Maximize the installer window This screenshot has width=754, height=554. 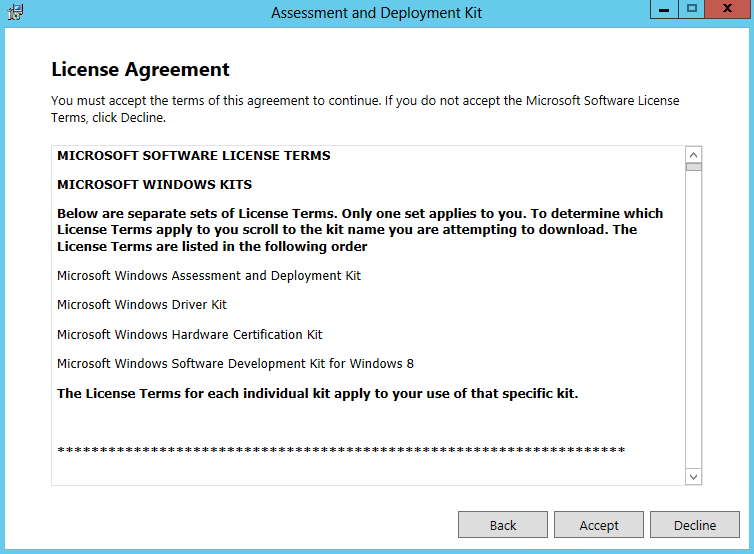point(691,9)
